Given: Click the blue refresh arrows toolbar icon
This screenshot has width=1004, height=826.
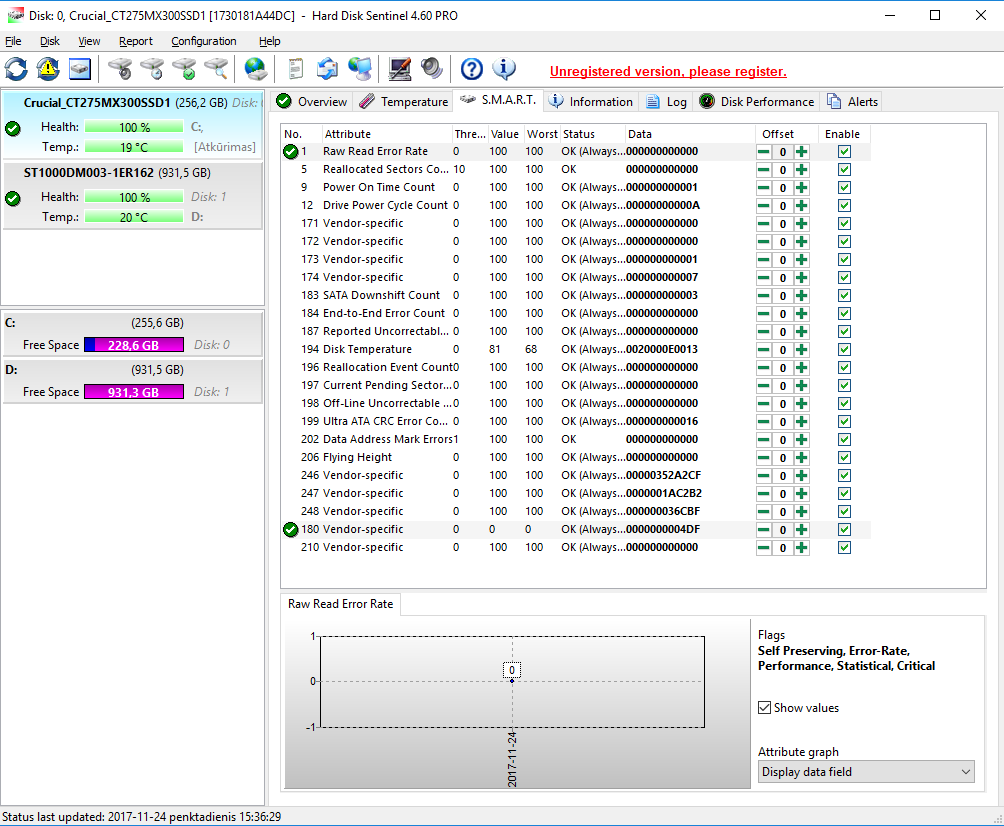Looking at the screenshot, I should pyautogui.click(x=16, y=69).
